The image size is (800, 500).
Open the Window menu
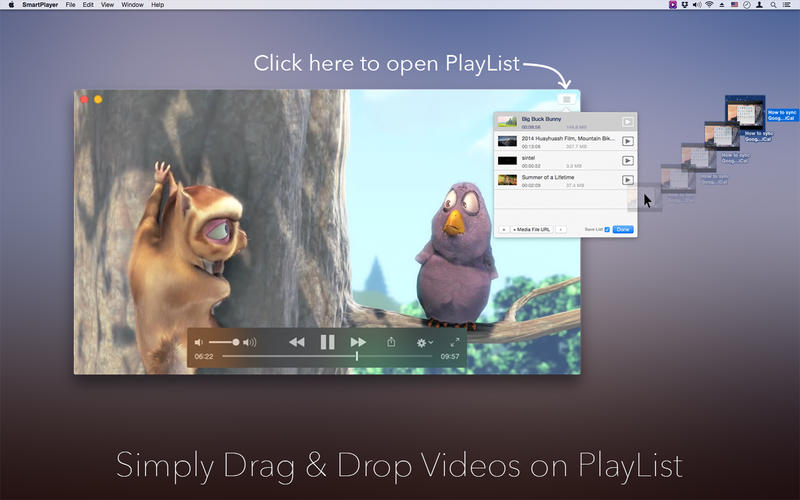tap(132, 5)
